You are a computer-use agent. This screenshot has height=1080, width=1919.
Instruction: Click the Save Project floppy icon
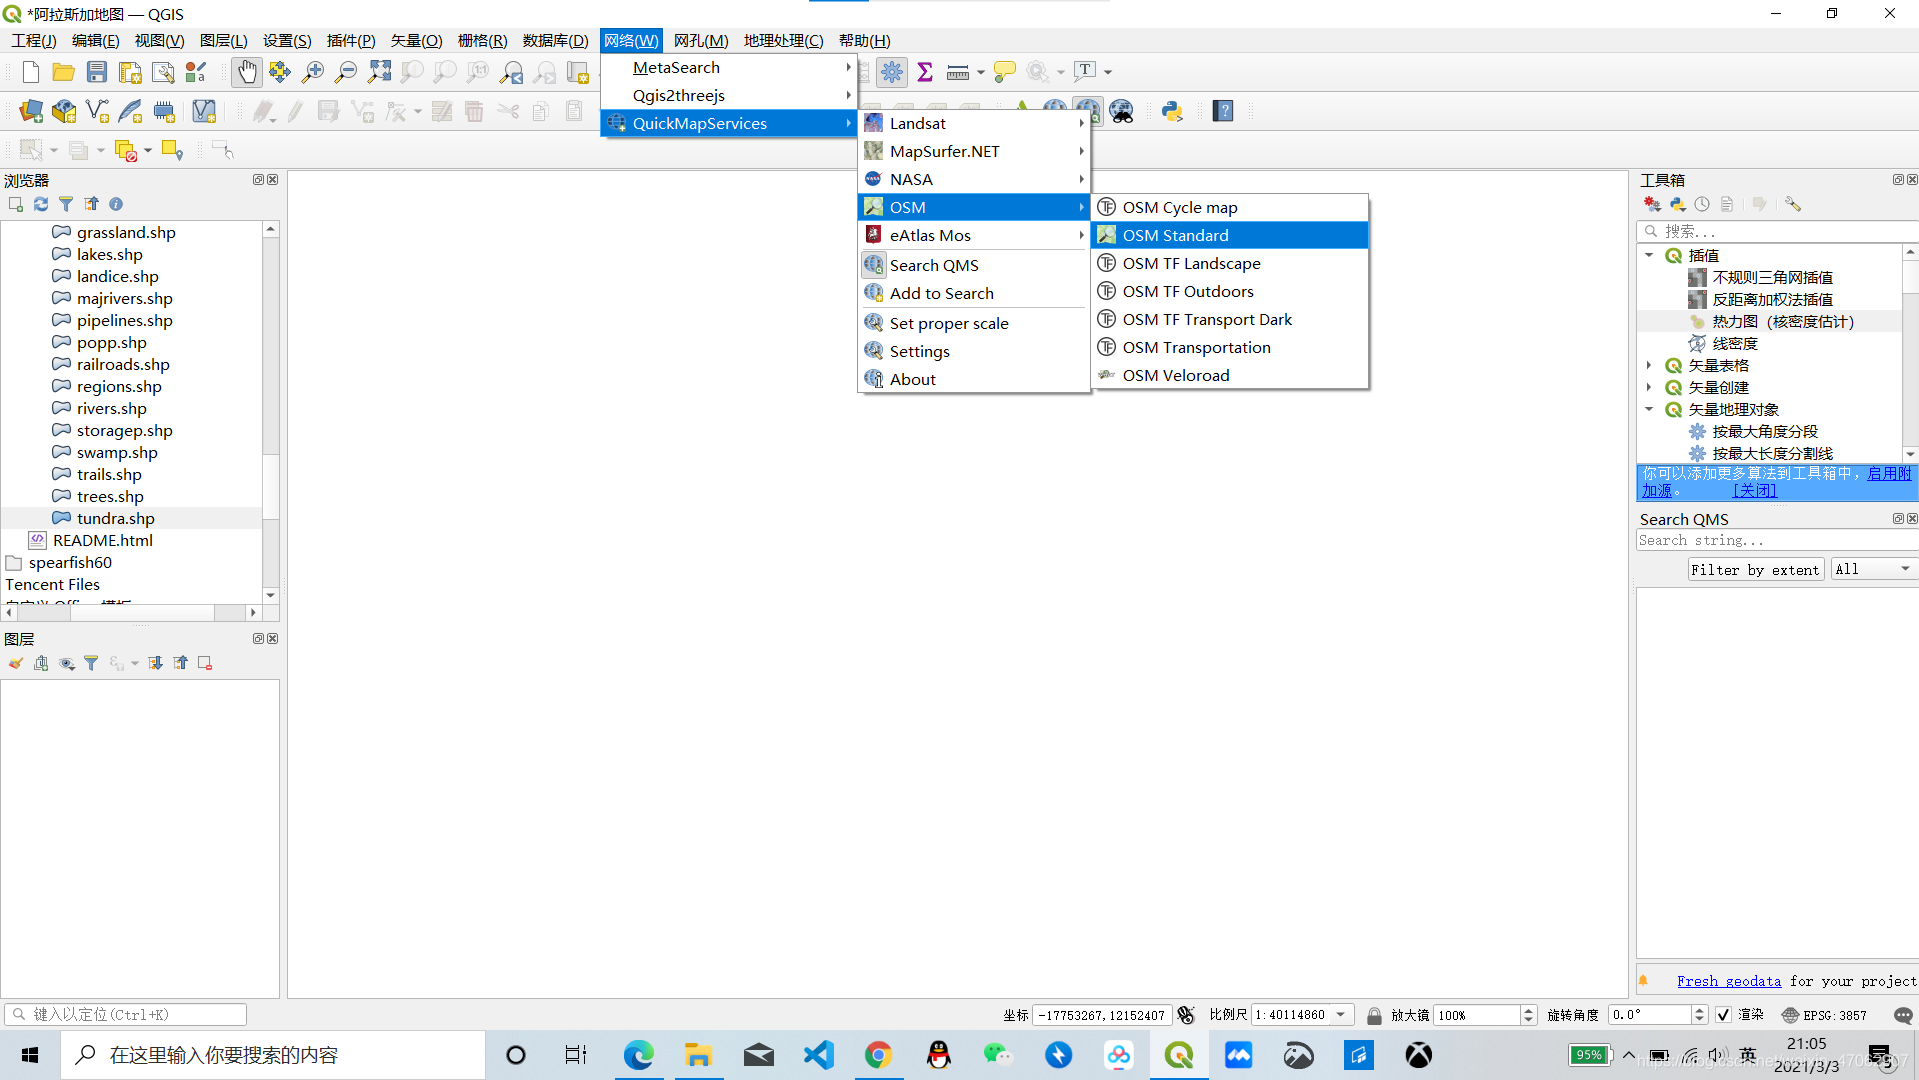[x=97, y=72]
